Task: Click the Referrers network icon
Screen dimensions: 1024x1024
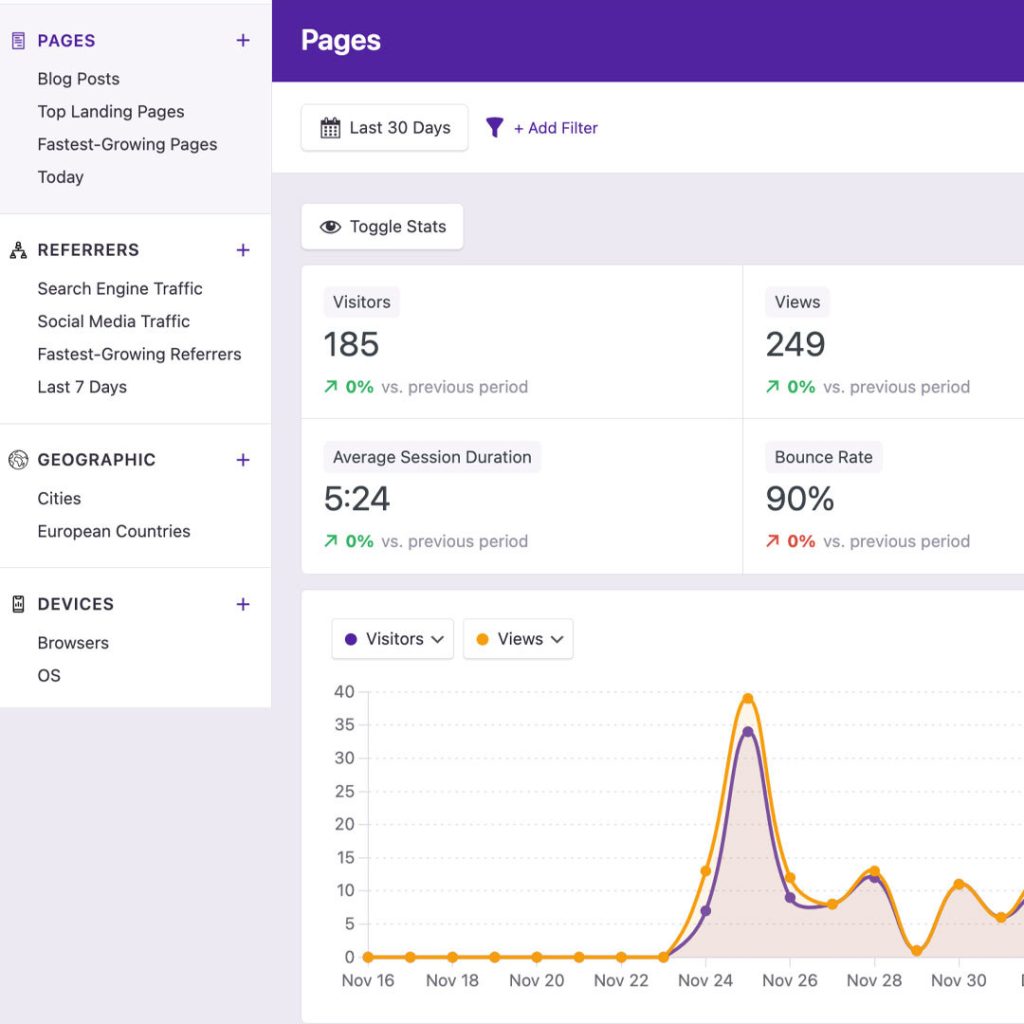Action: [18, 250]
